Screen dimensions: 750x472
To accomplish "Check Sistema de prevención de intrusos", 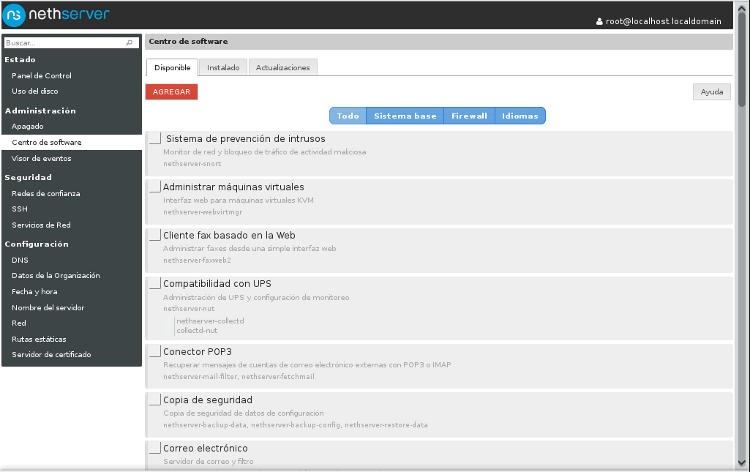I will [x=154, y=138].
